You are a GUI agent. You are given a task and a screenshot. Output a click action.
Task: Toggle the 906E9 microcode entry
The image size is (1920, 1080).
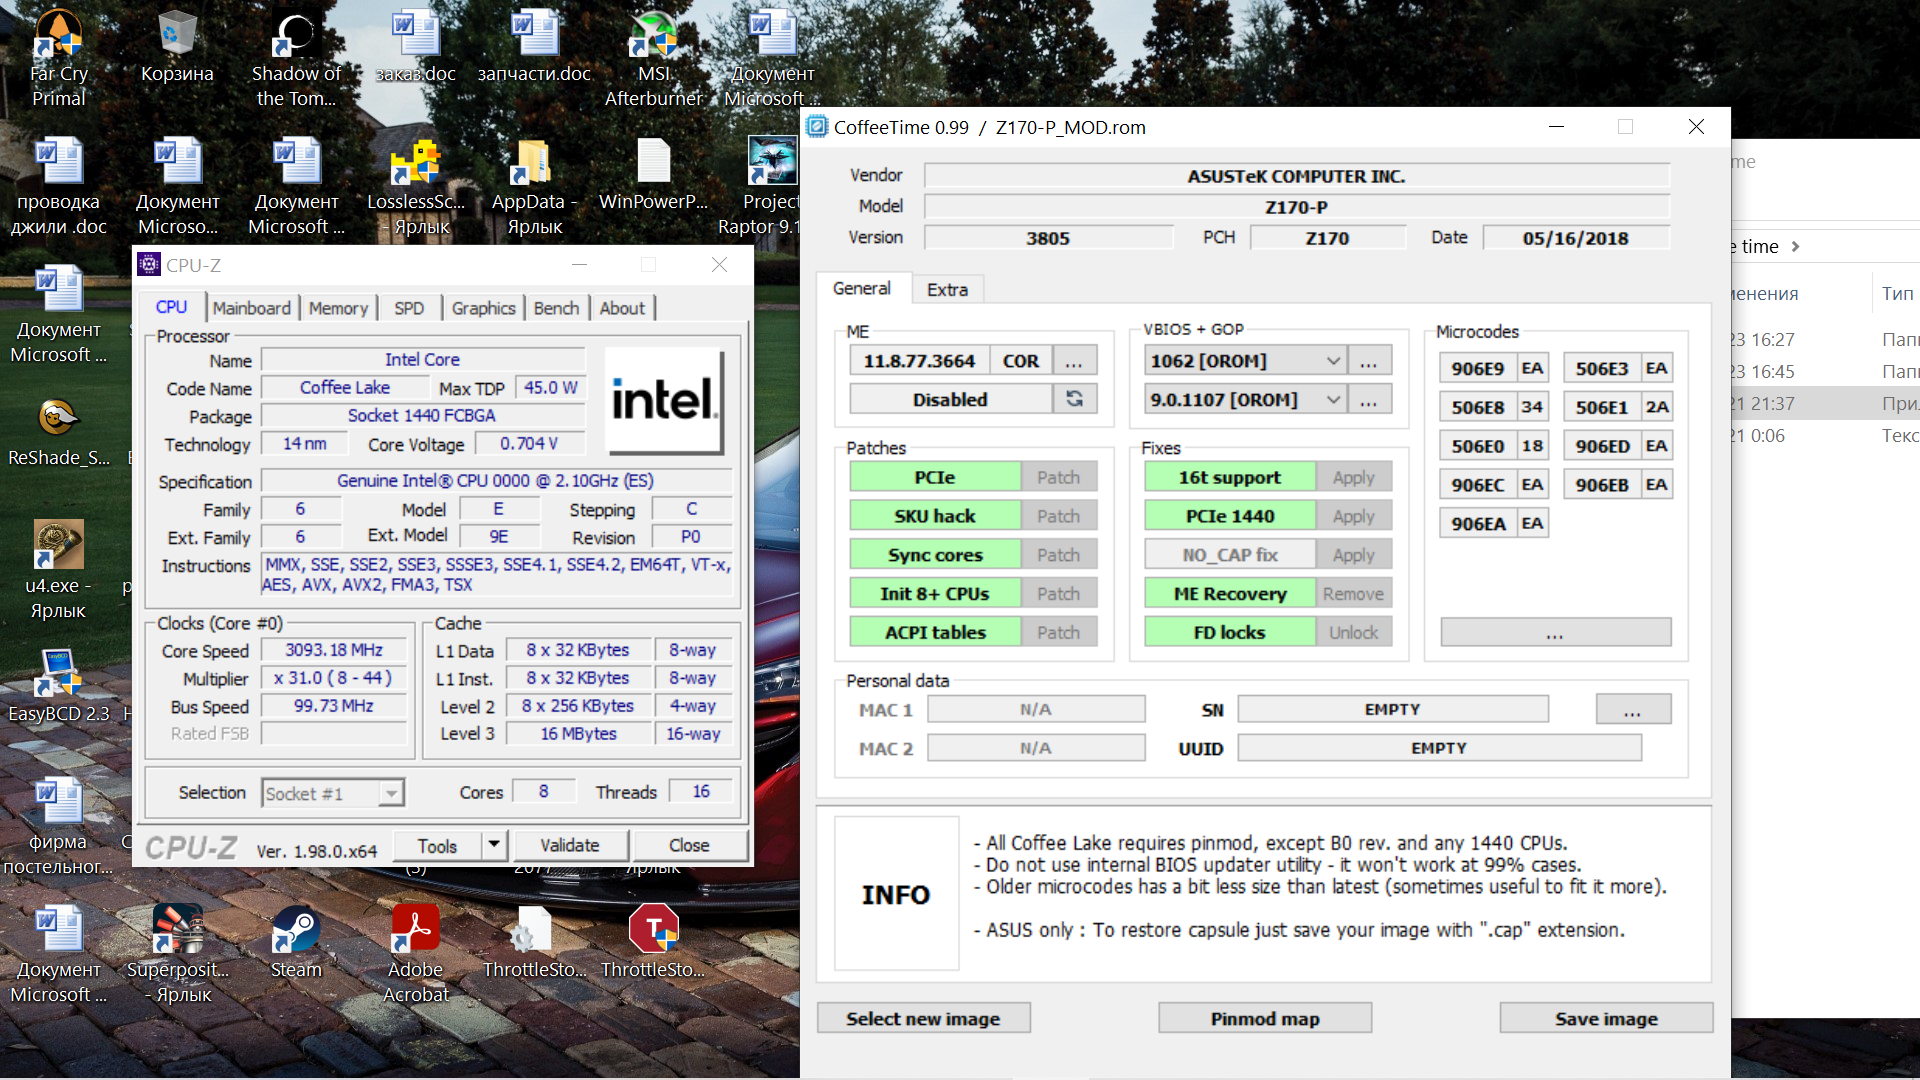(1478, 368)
